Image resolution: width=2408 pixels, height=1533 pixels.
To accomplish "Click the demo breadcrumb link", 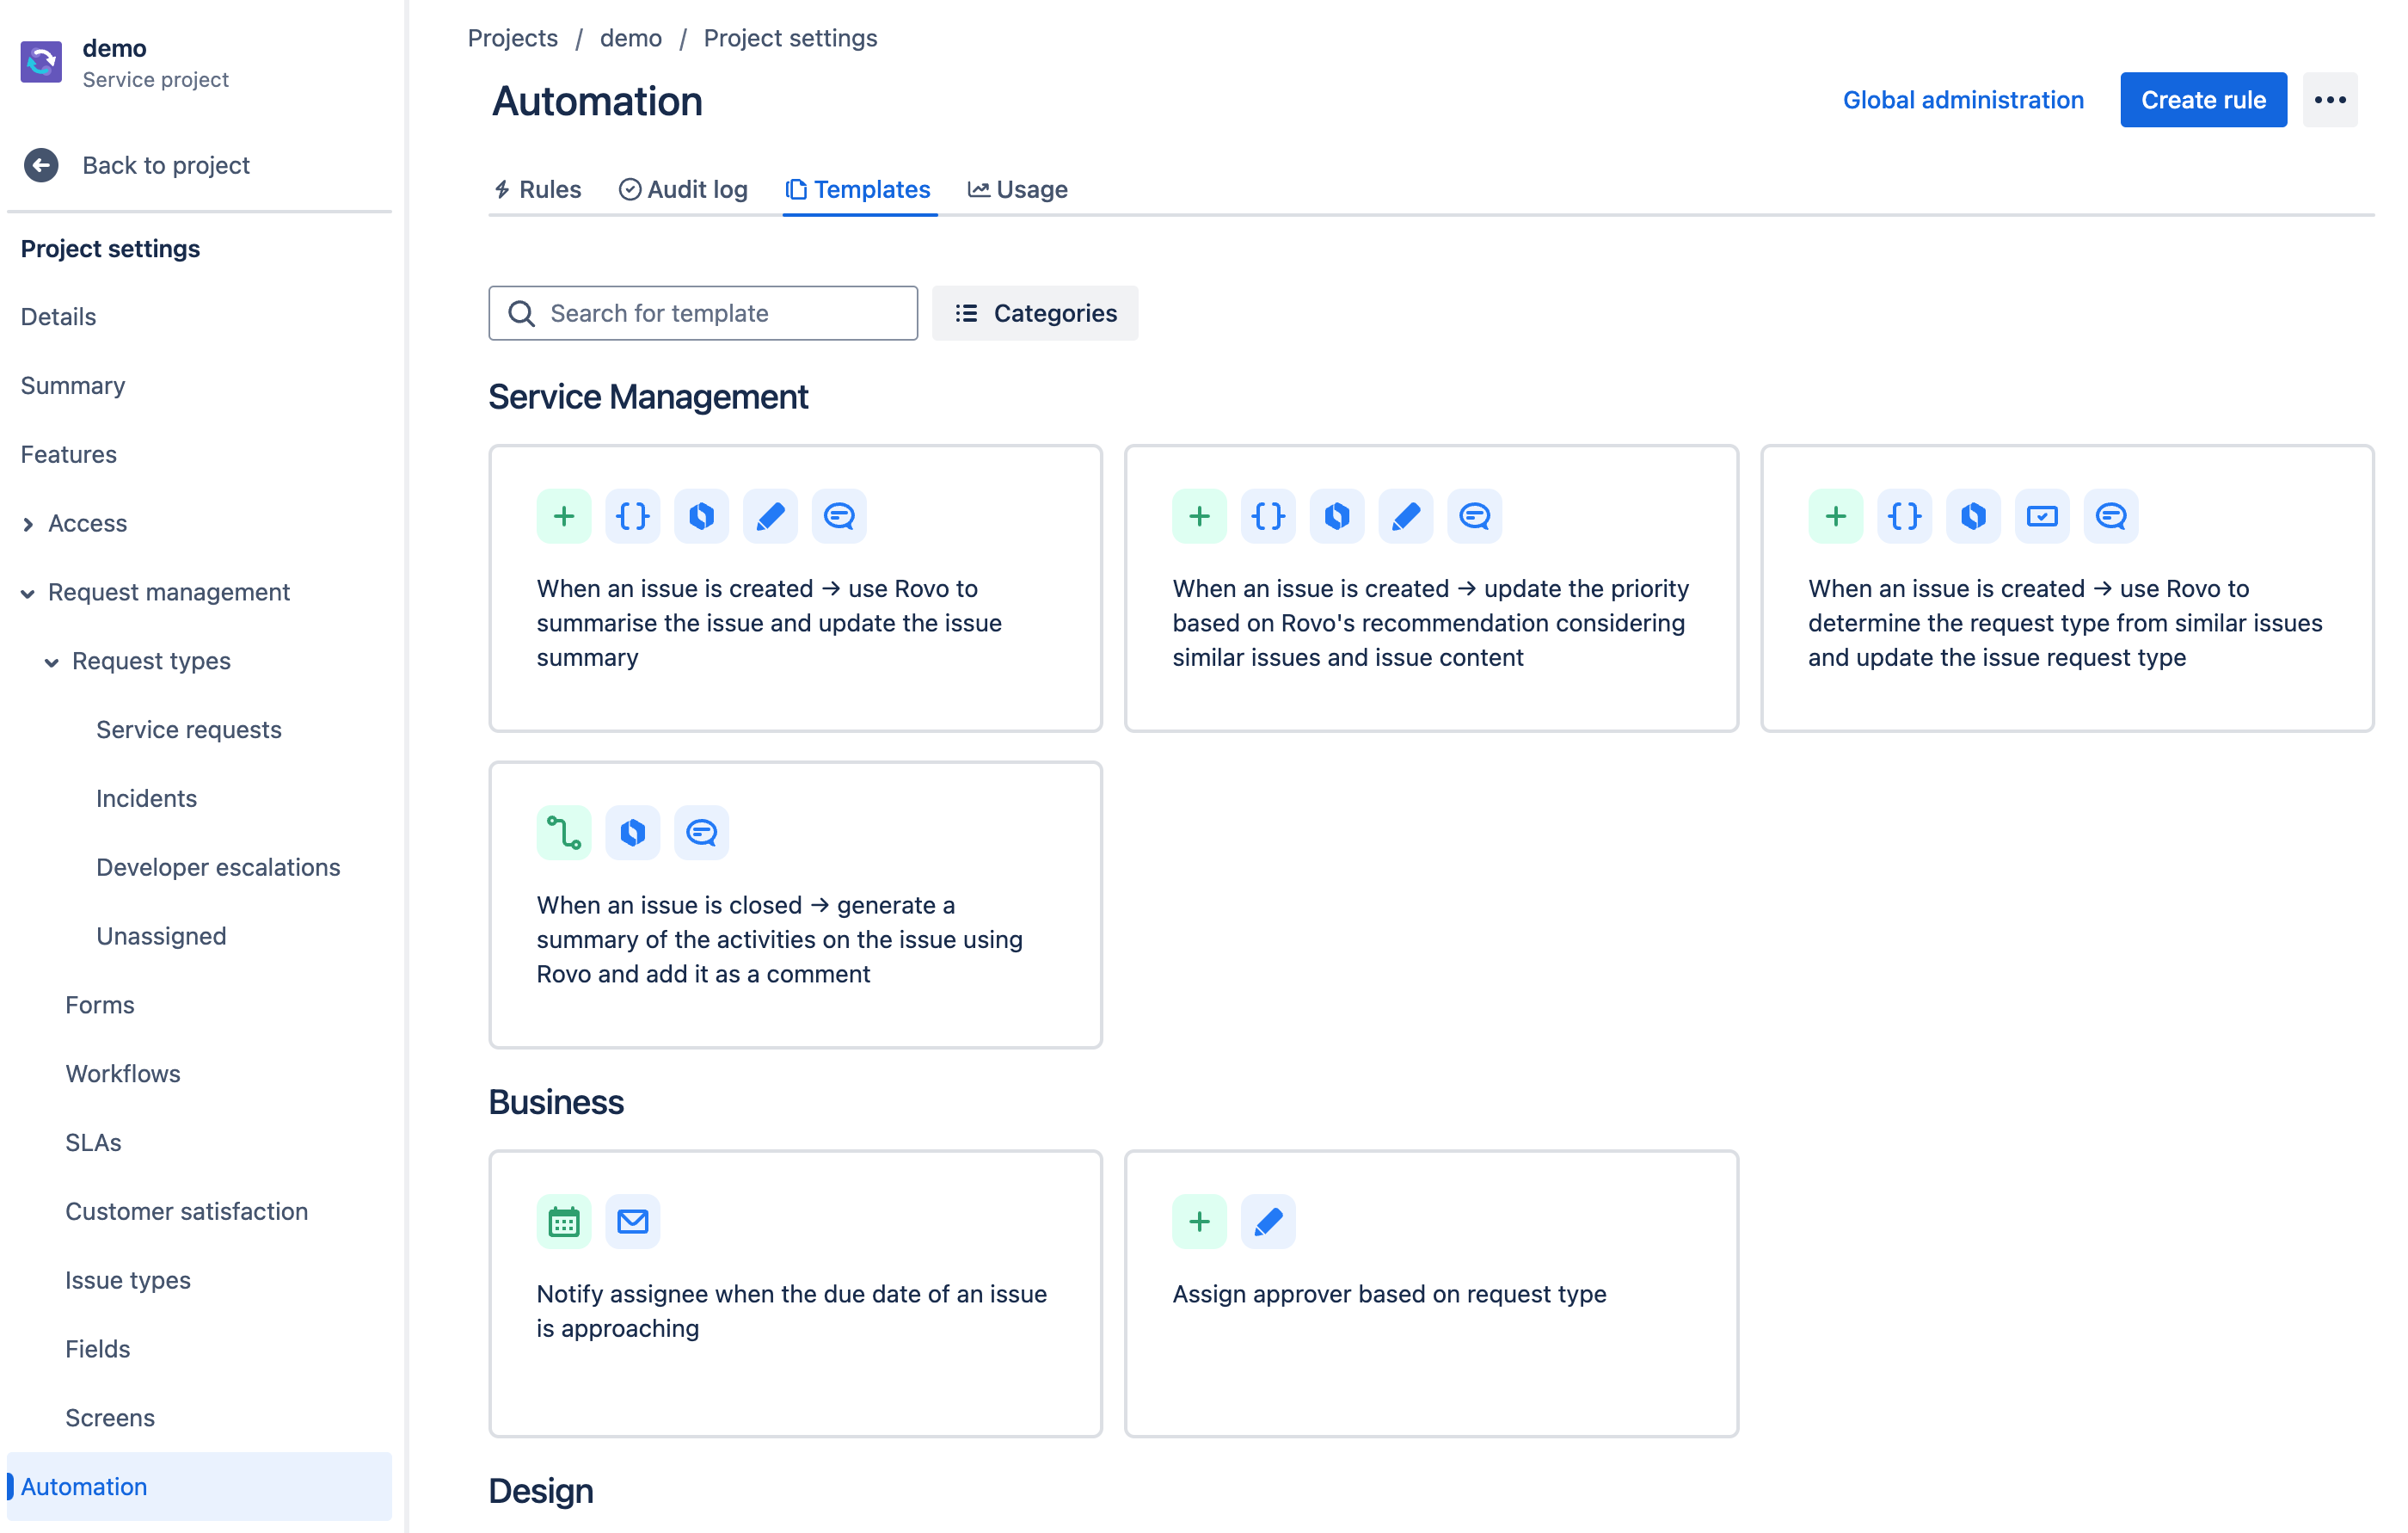I will 630,38.
